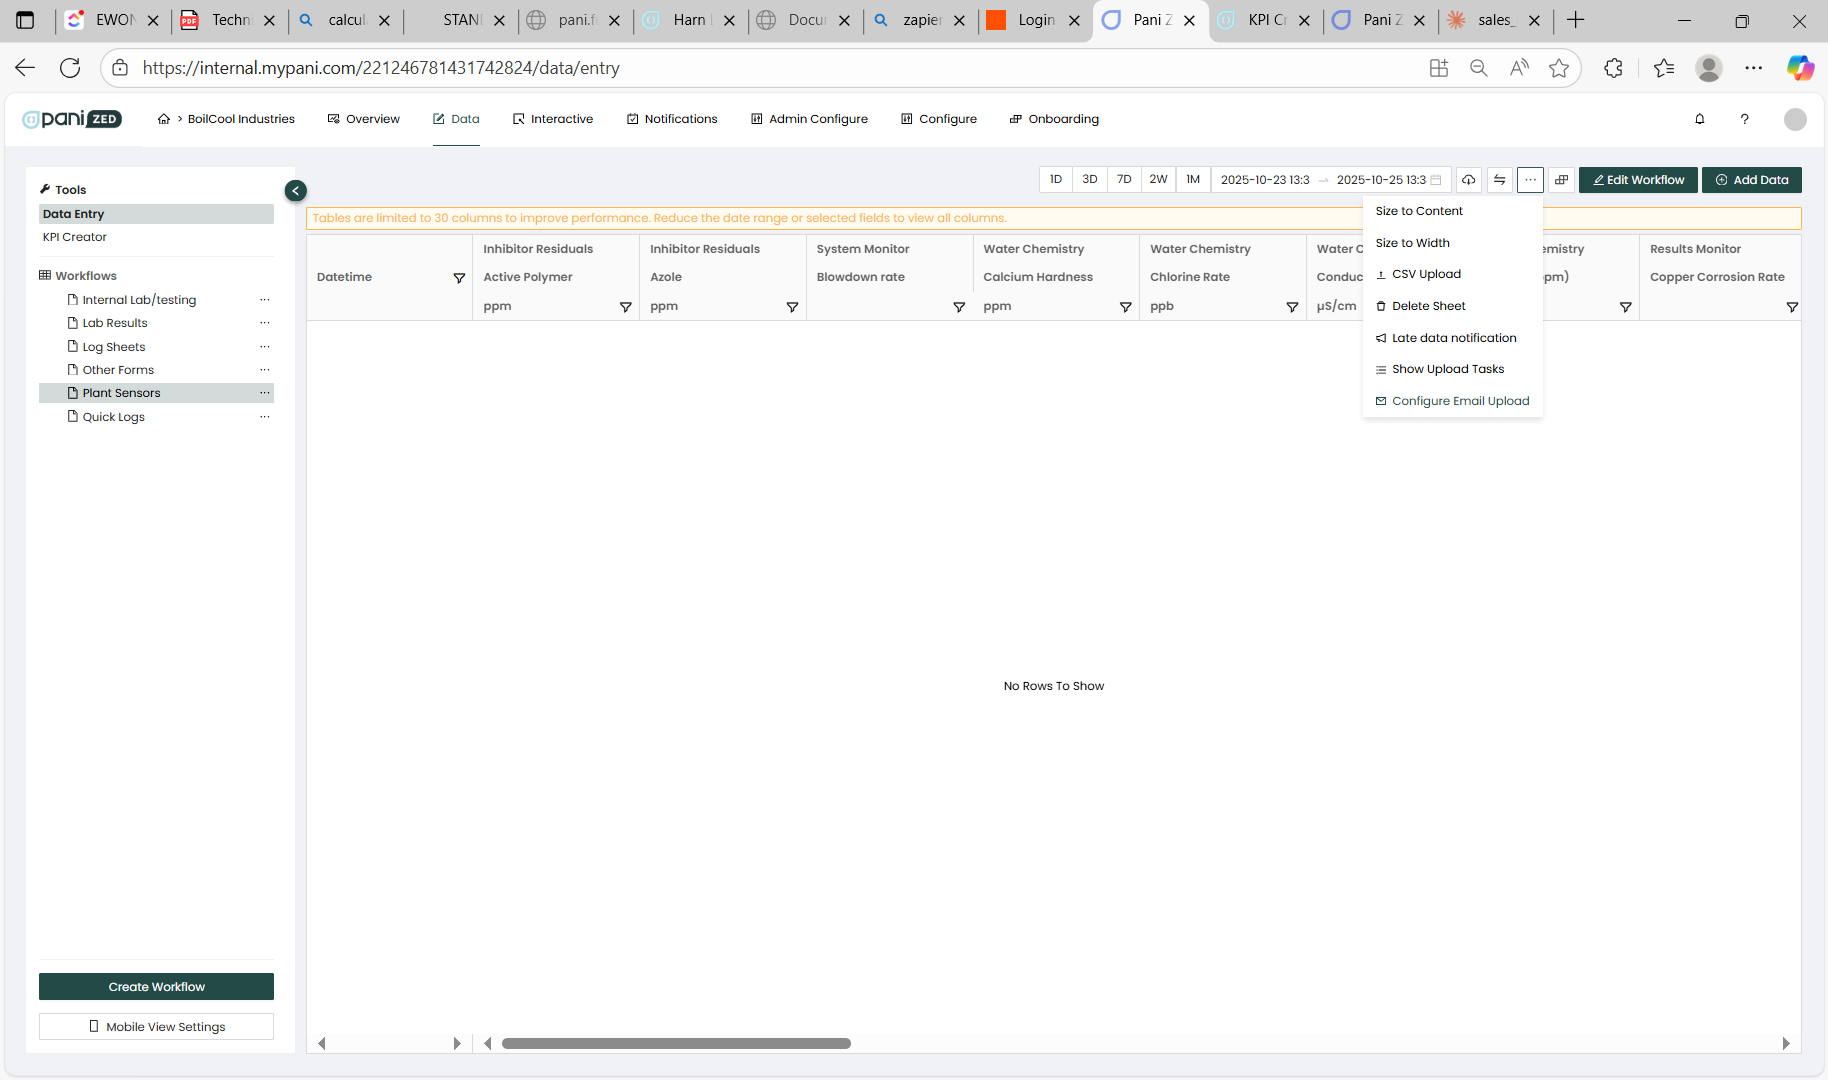1828x1080 pixels.
Task: Select the 7D time range toggle
Action: (x=1124, y=180)
